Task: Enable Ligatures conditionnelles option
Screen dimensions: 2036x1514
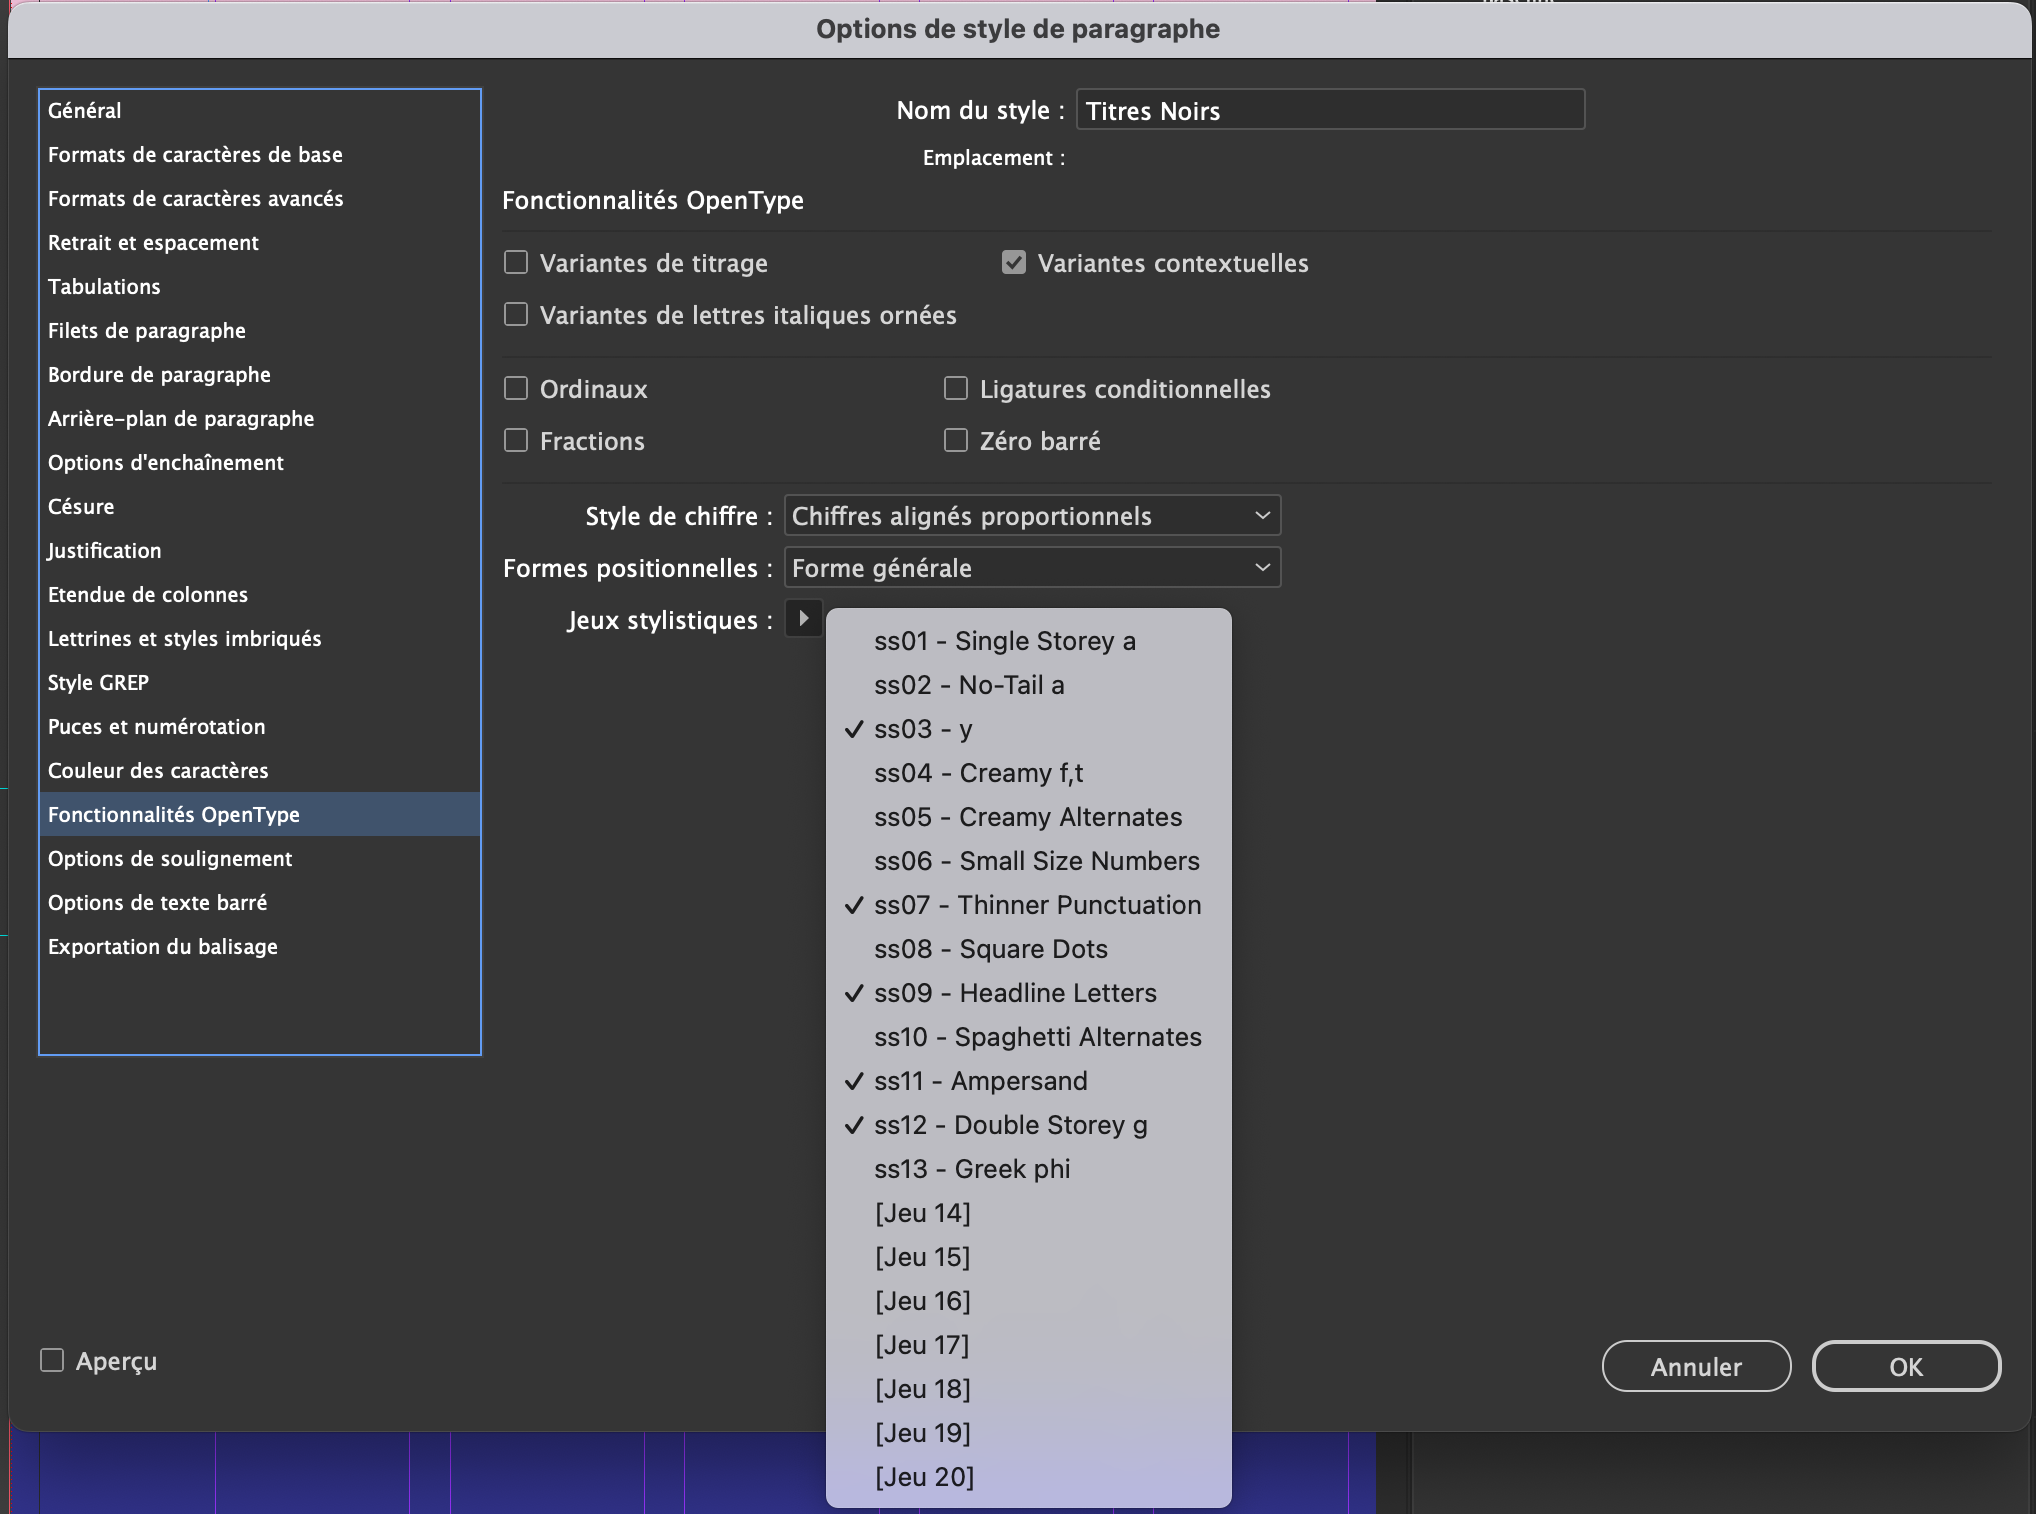Action: [x=956, y=389]
